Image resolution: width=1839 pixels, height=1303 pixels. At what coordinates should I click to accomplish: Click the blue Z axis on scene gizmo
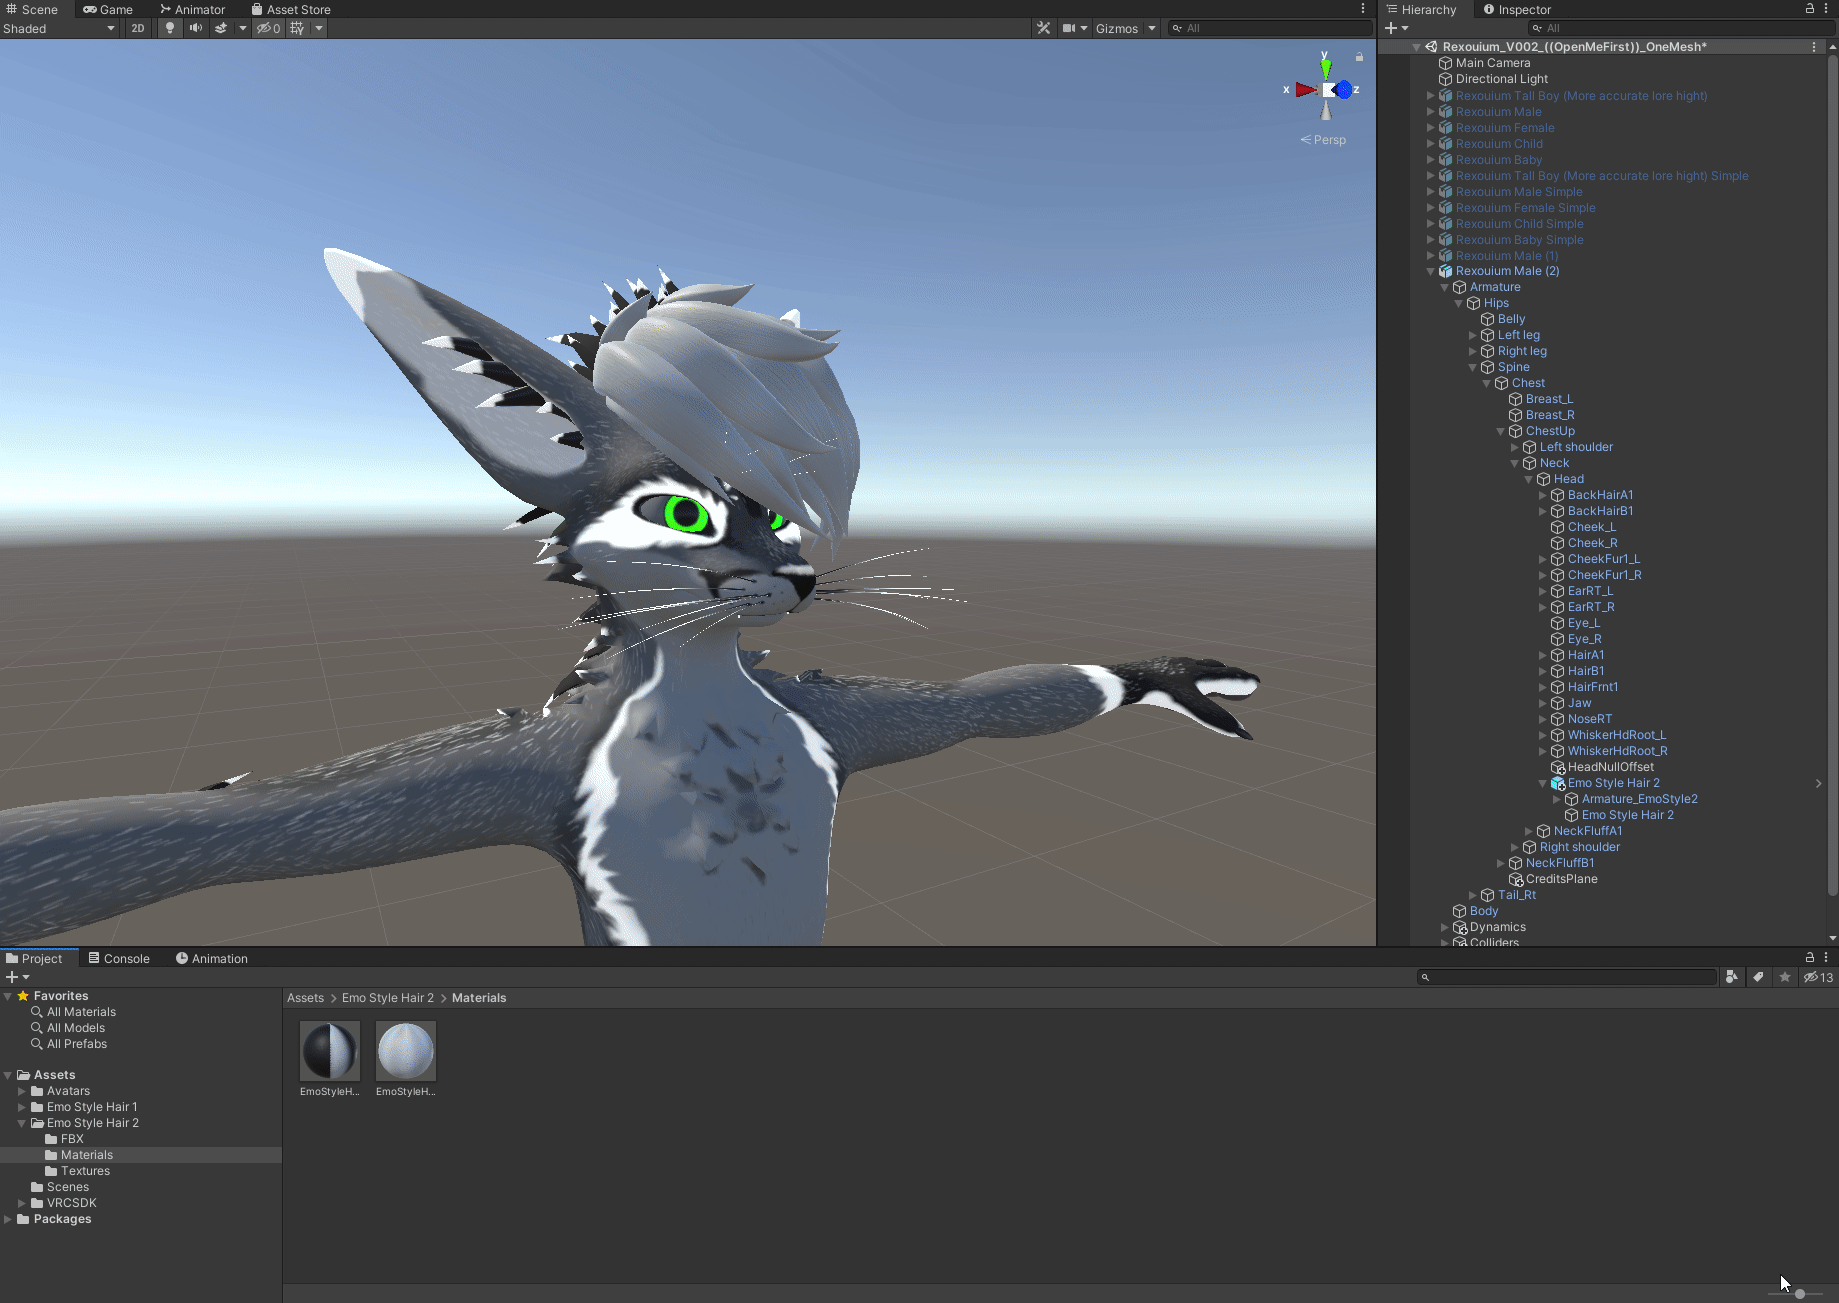[1345, 90]
